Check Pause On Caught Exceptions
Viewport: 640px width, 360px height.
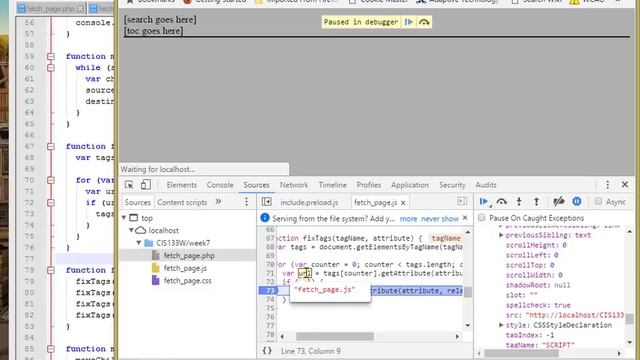tap(482, 218)
